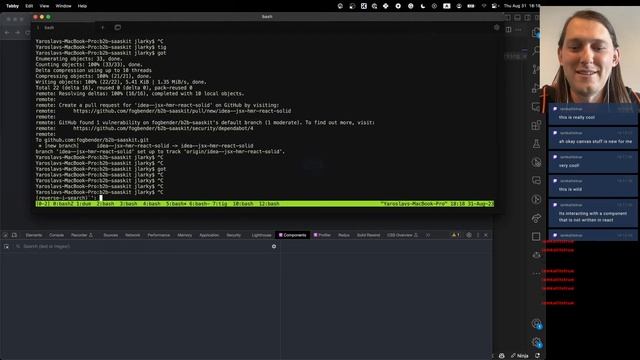Switch to the Sources tab in DevTools
The height and width of the screenshot is (360, 640).
tap(111, 235)
